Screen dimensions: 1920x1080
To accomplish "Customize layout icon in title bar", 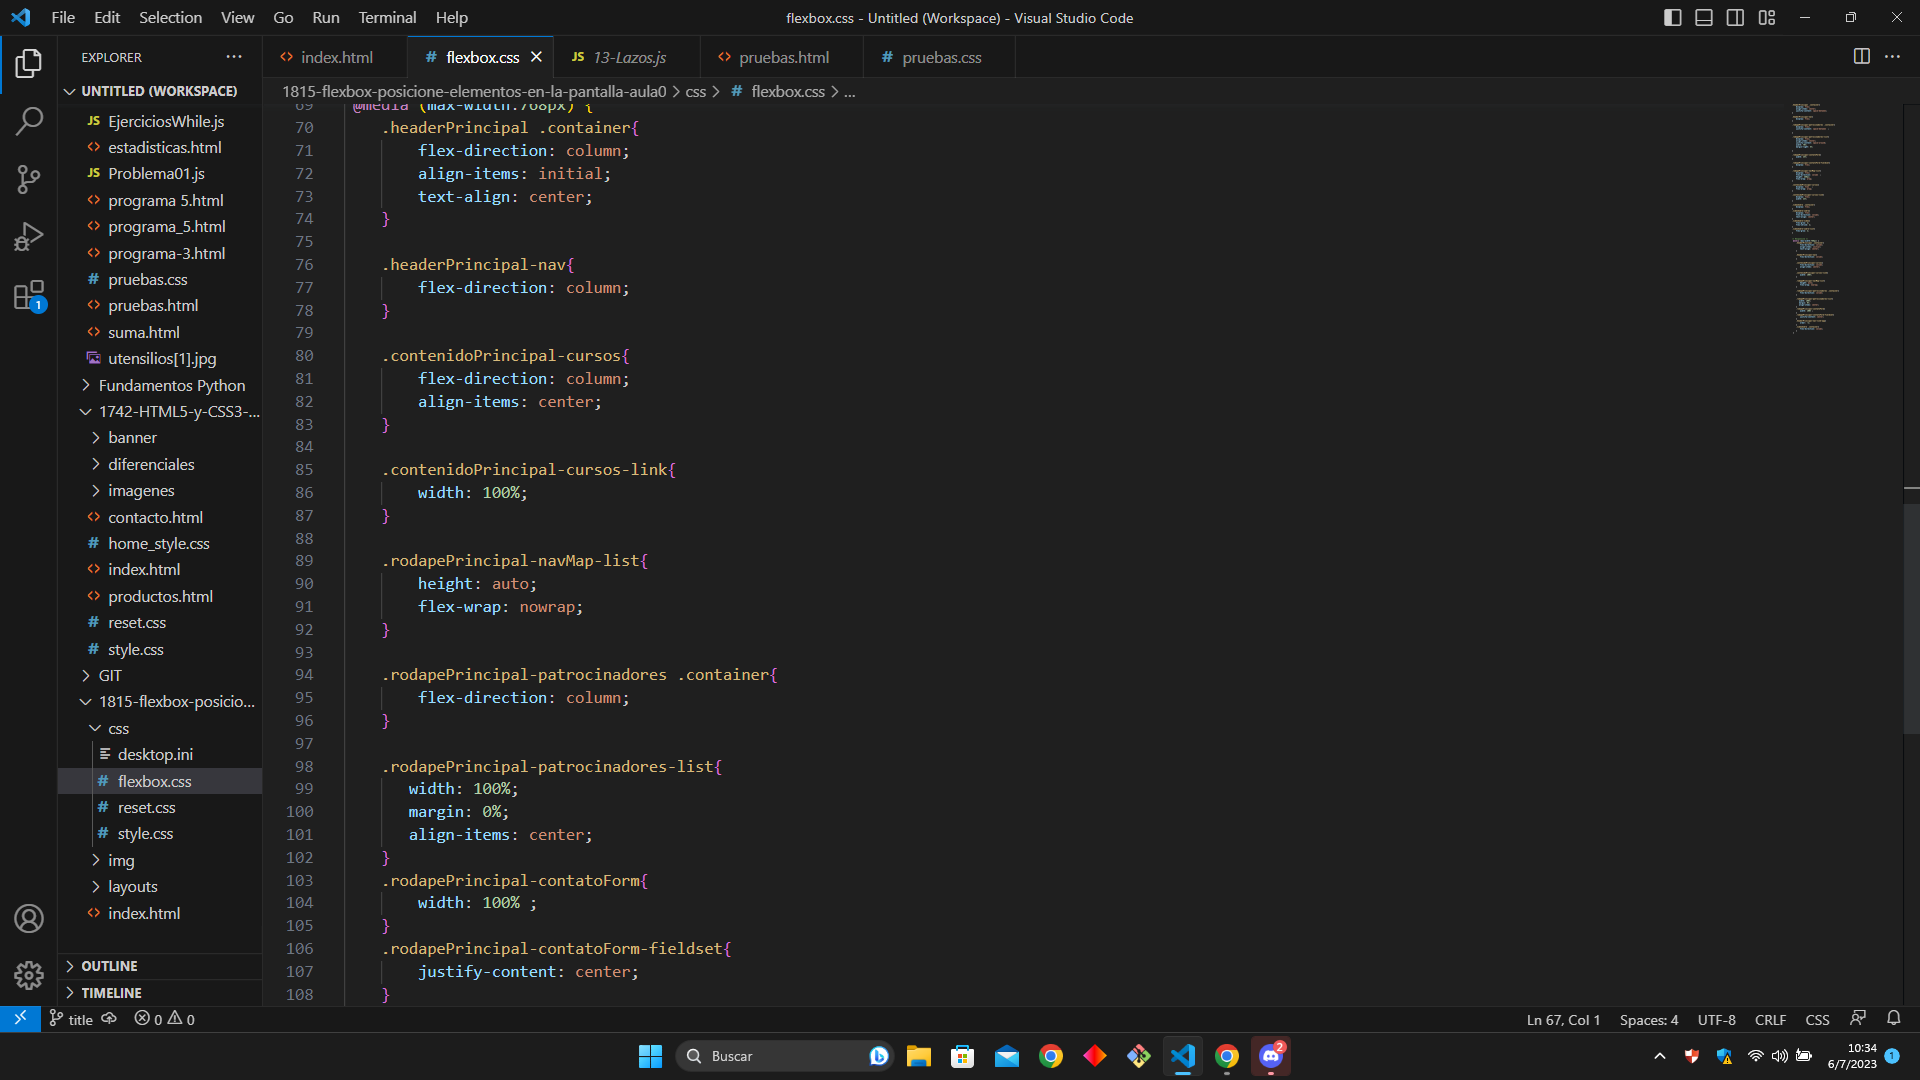I will click(x=1767, y=17).
